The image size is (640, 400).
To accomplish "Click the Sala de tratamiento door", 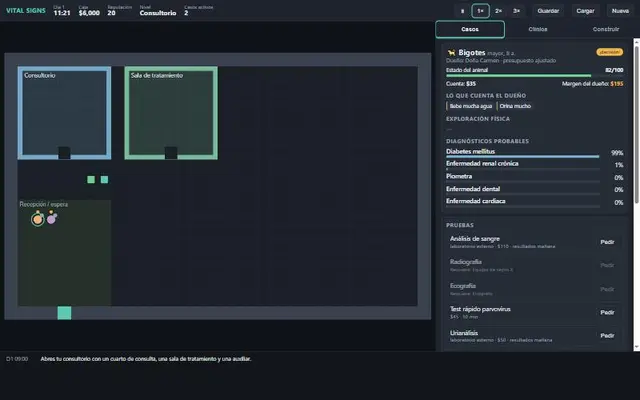I will [171, 153].
